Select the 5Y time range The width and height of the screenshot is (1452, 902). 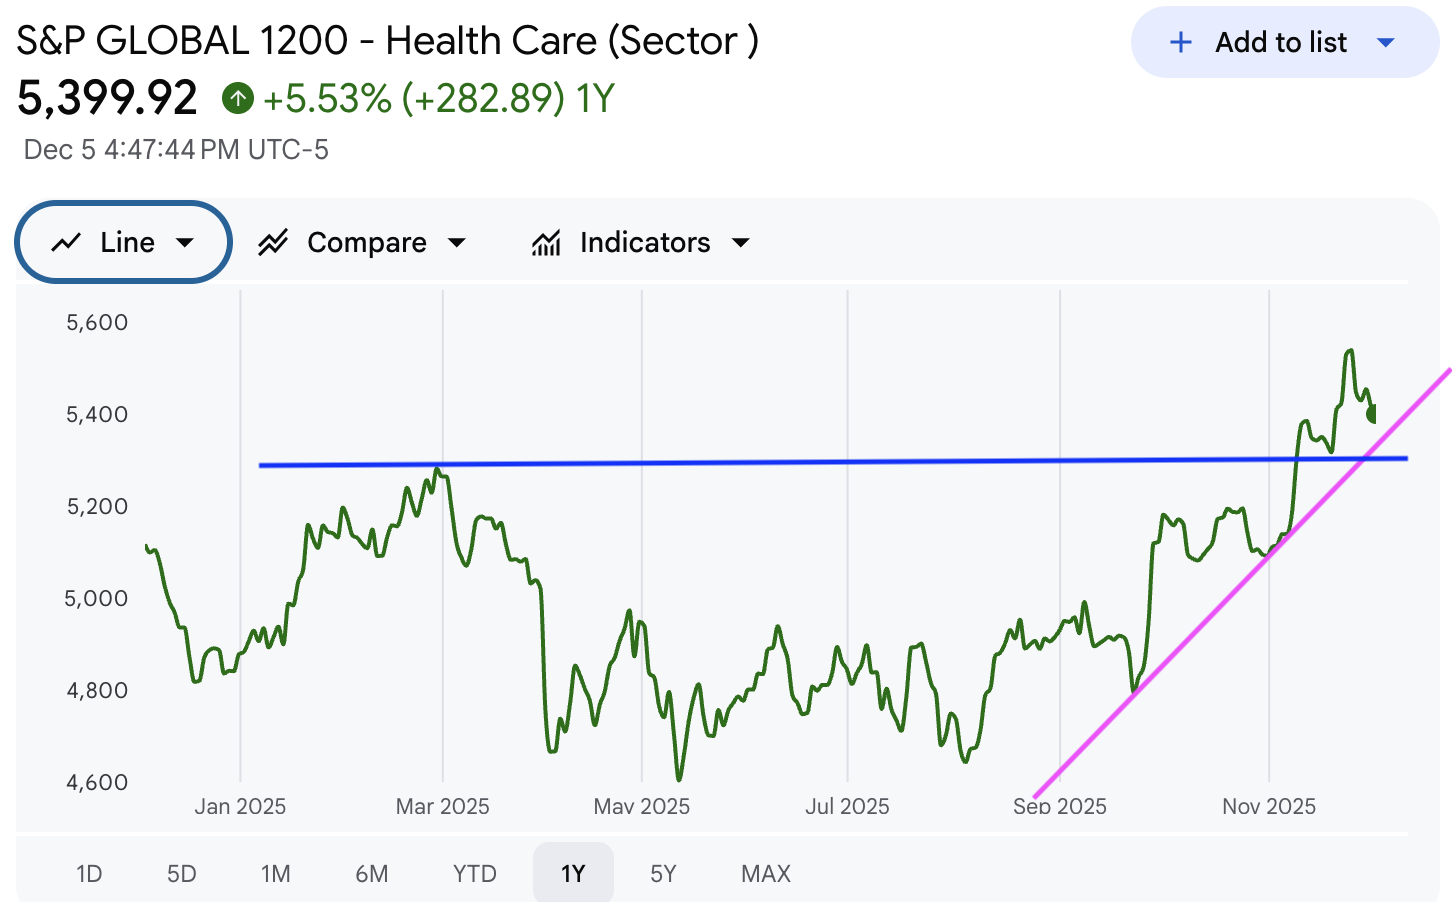[663, 874]
